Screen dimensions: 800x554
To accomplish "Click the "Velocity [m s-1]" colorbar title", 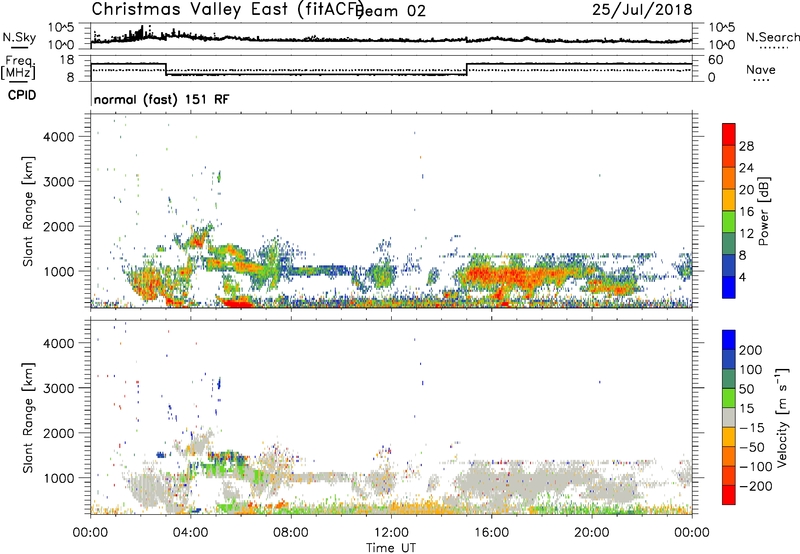I will click(782, 418).
